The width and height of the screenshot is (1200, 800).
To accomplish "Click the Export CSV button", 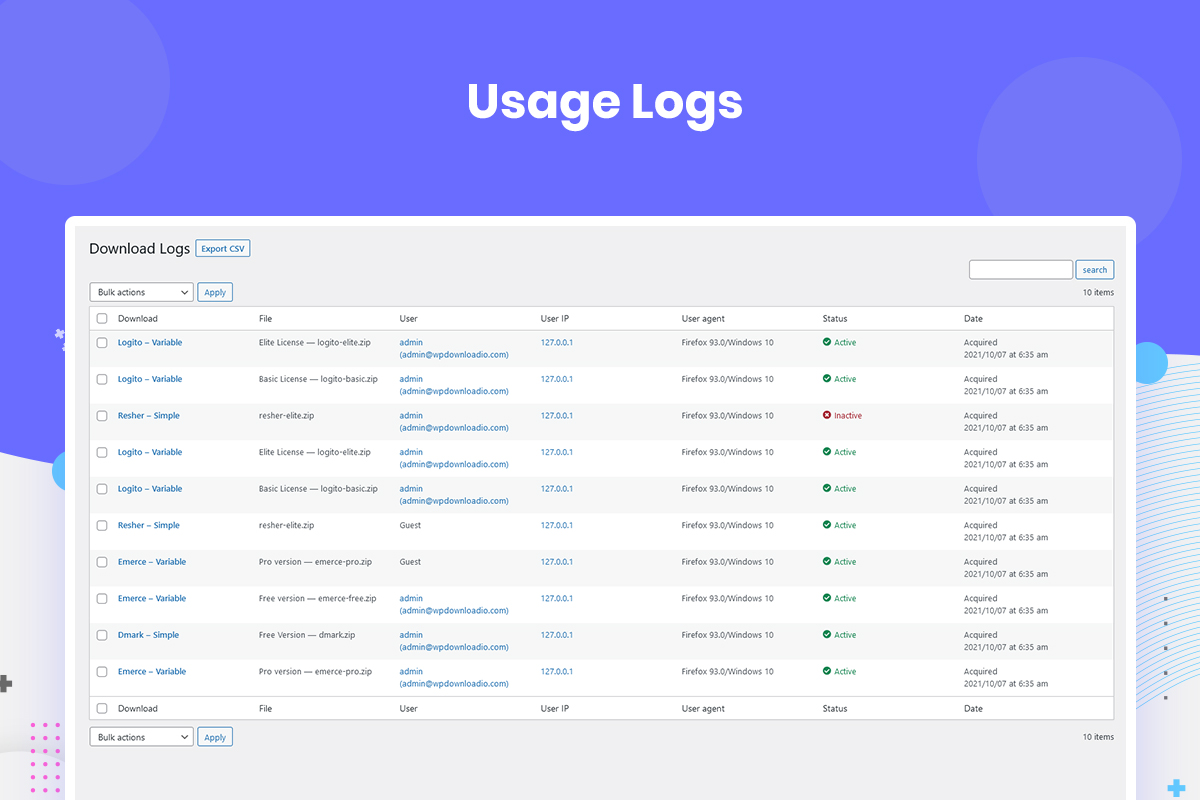I will pyautogui.click(x=222, y=248).
